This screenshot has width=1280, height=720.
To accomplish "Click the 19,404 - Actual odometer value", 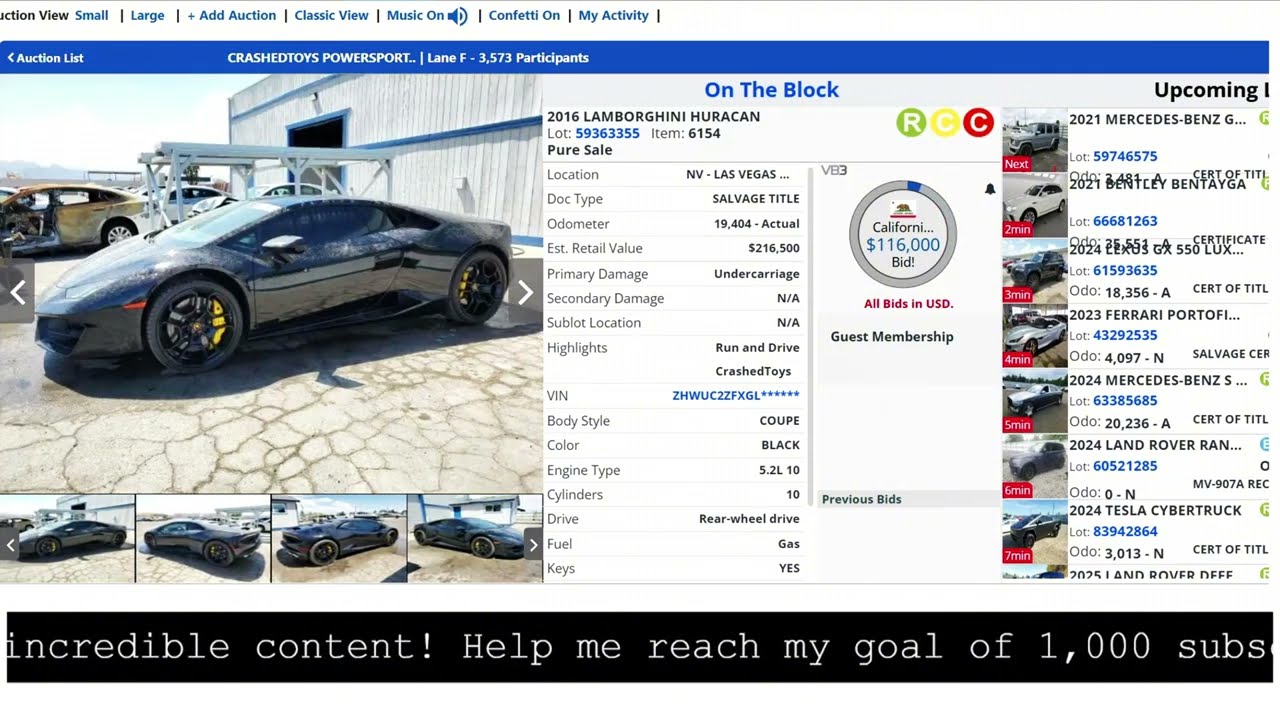I will click(x=757, y=224).
